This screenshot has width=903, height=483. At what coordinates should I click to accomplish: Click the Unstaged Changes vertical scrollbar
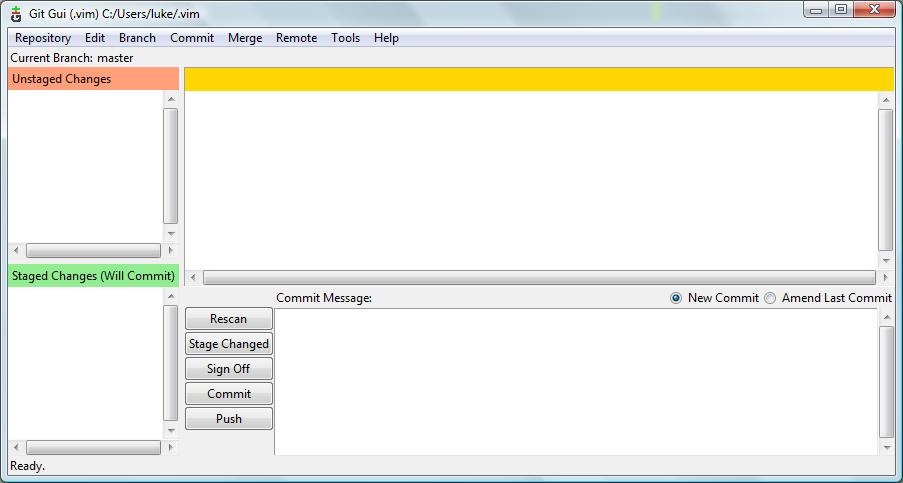[170, 166]
